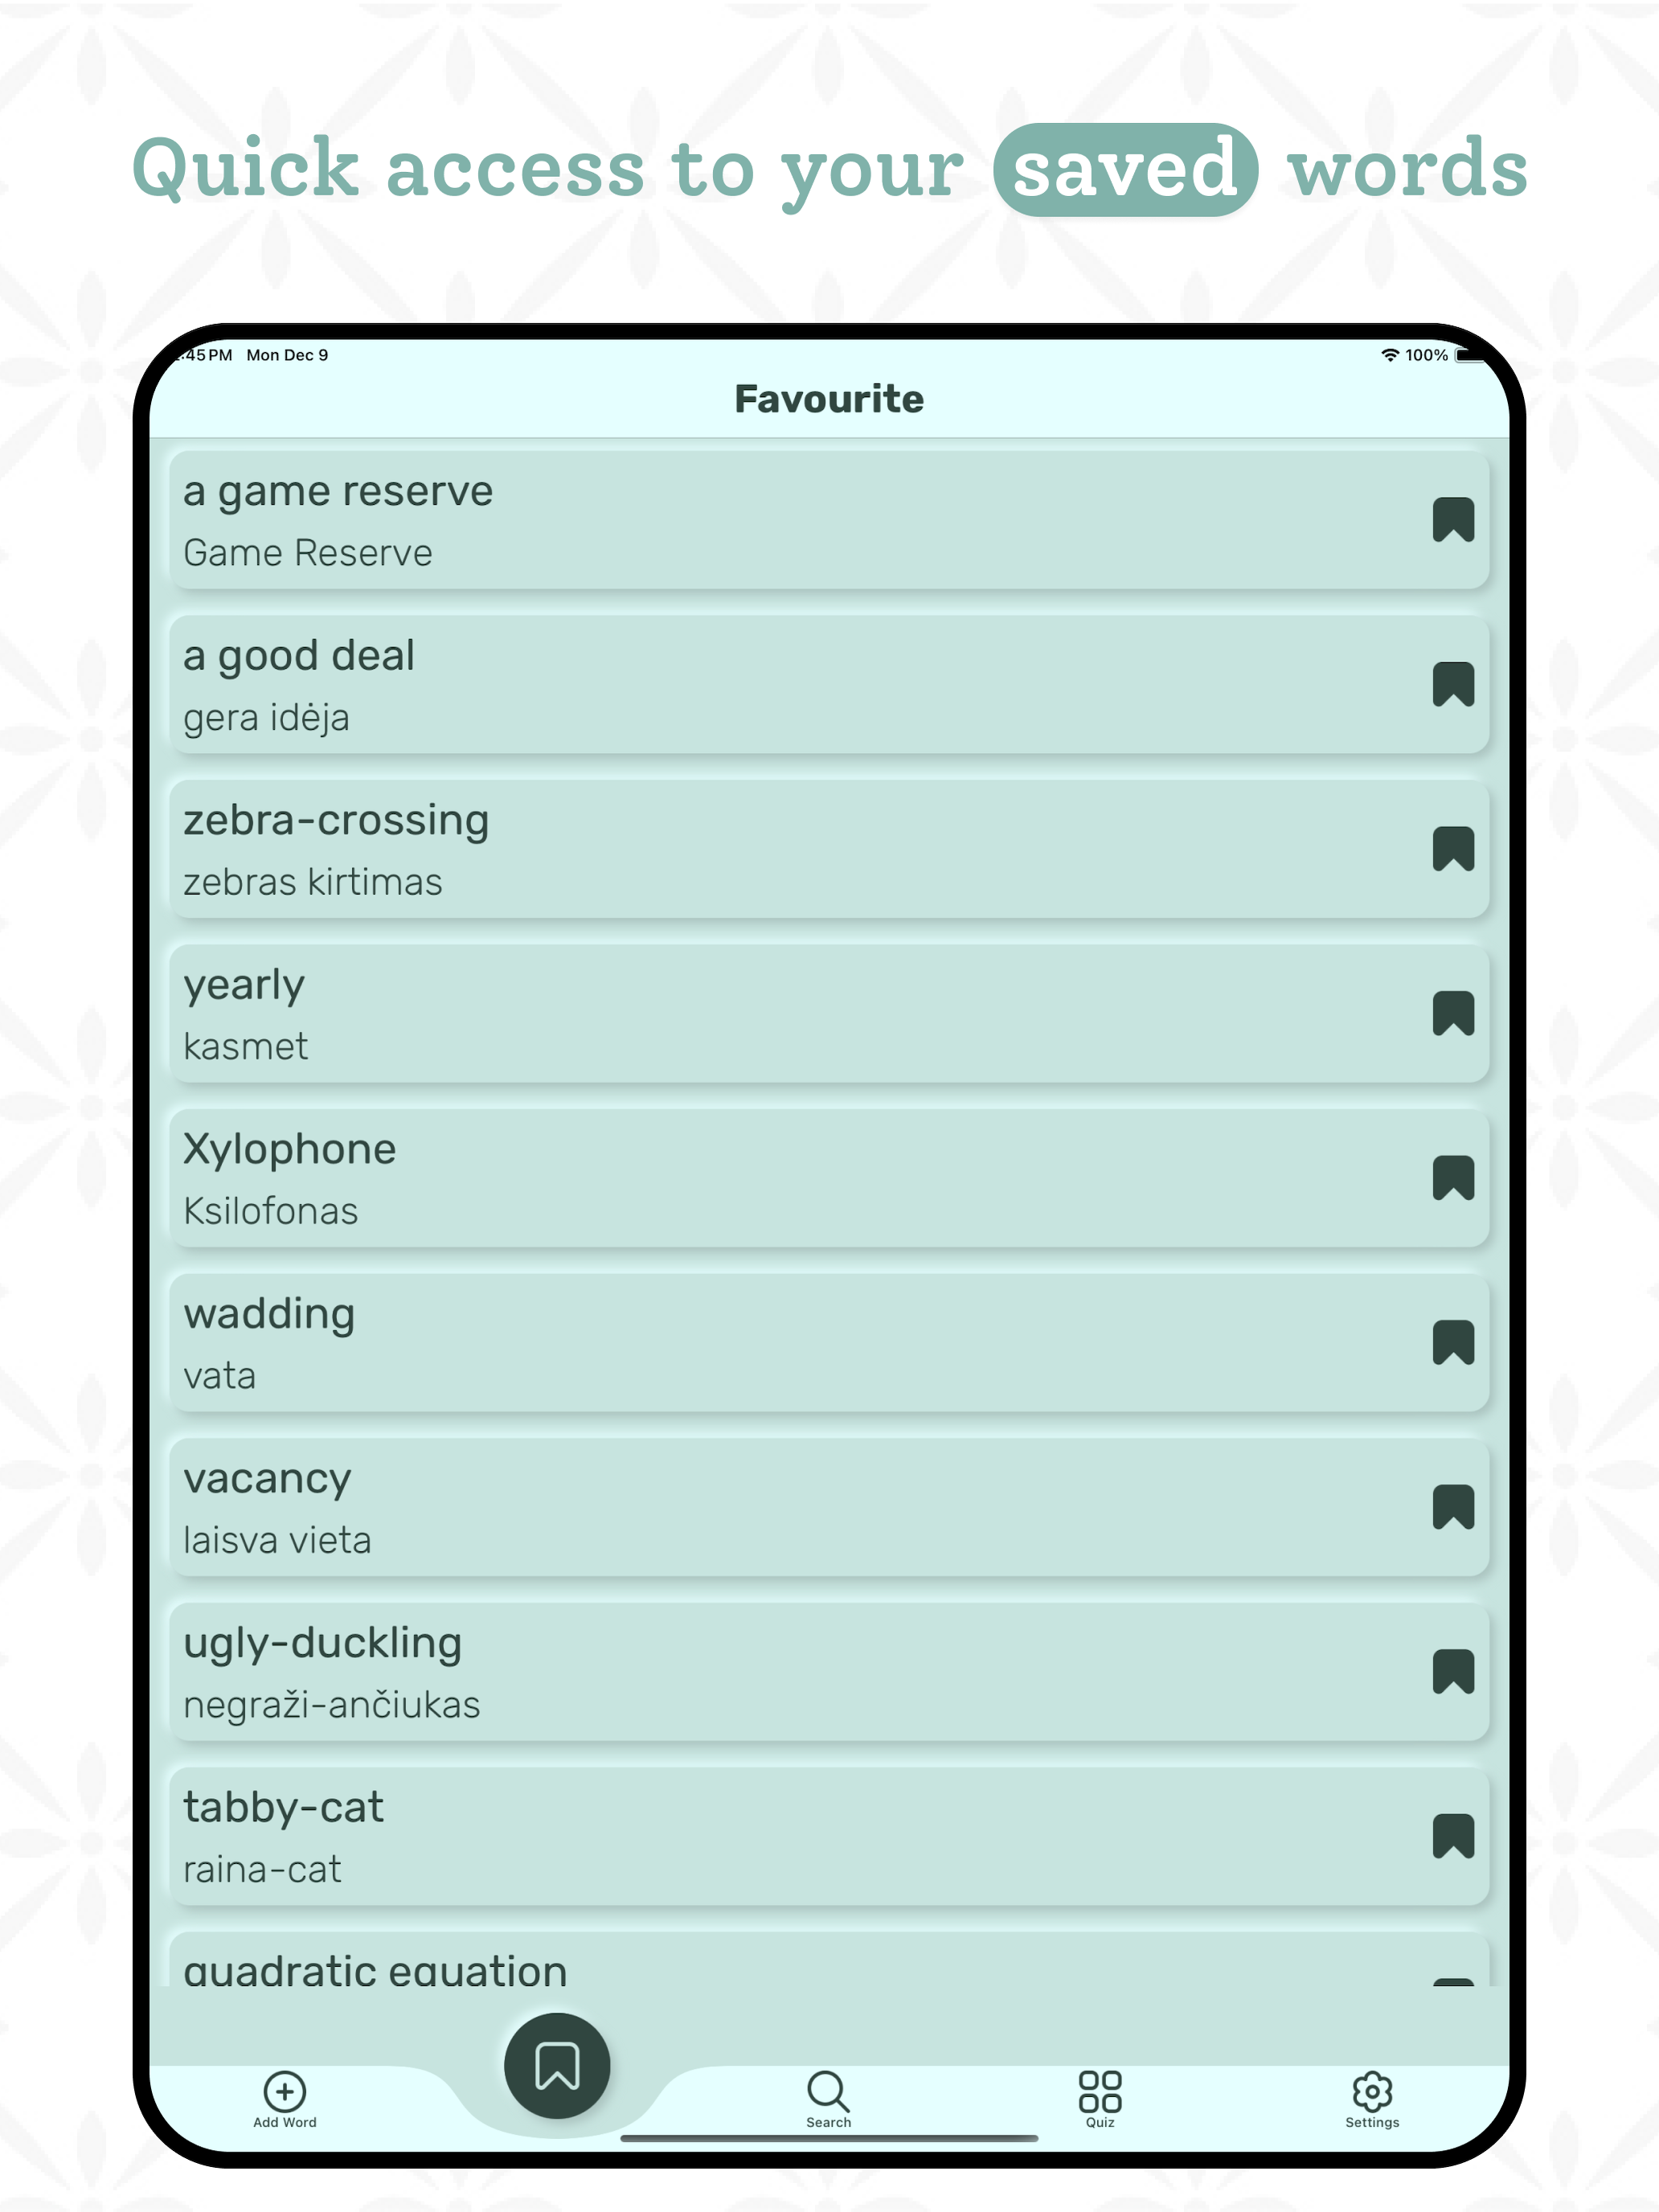Toggle bookmark for 'tabby-cat' entry
This screenshot has height=2212, width=1659.
[1453, 1836]
